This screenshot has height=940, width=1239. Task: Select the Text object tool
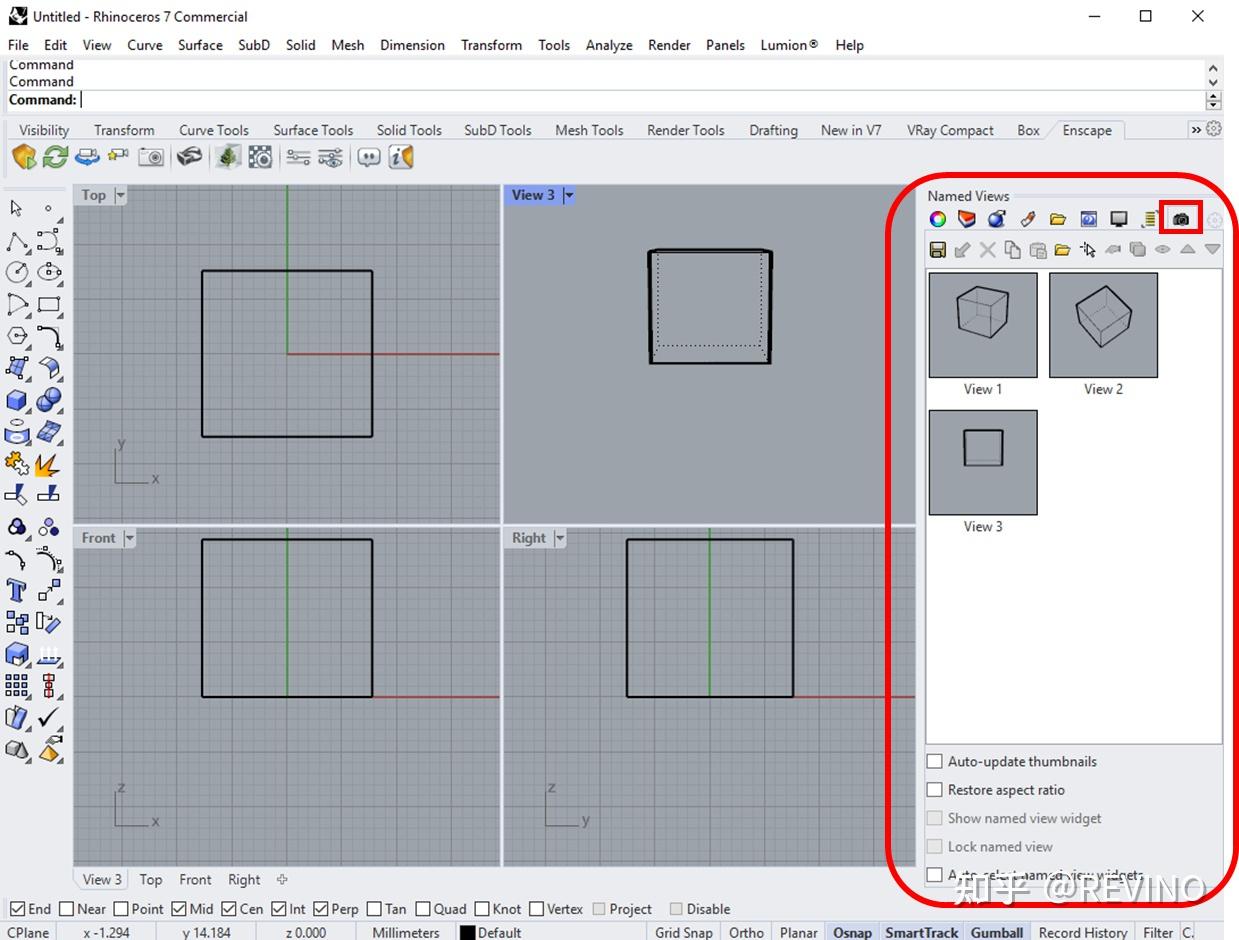tap(17, 589)
